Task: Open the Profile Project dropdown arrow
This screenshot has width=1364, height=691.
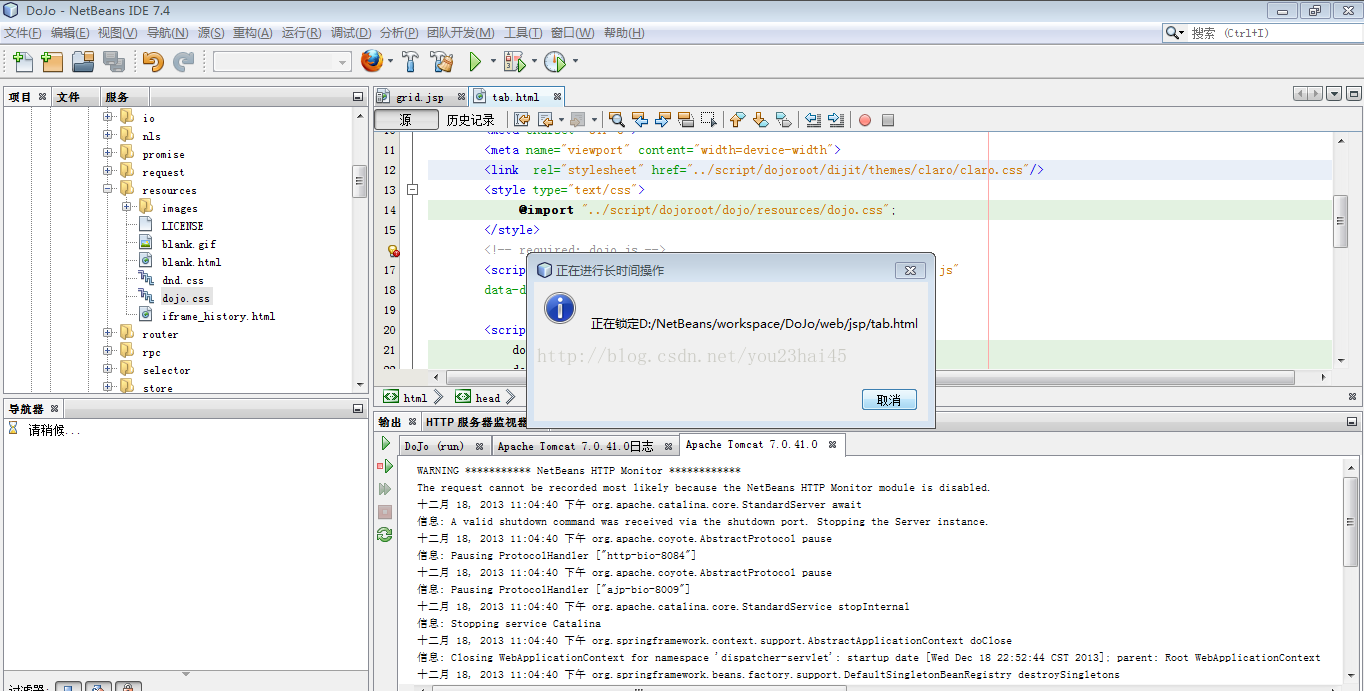Action: click(575, 62)
